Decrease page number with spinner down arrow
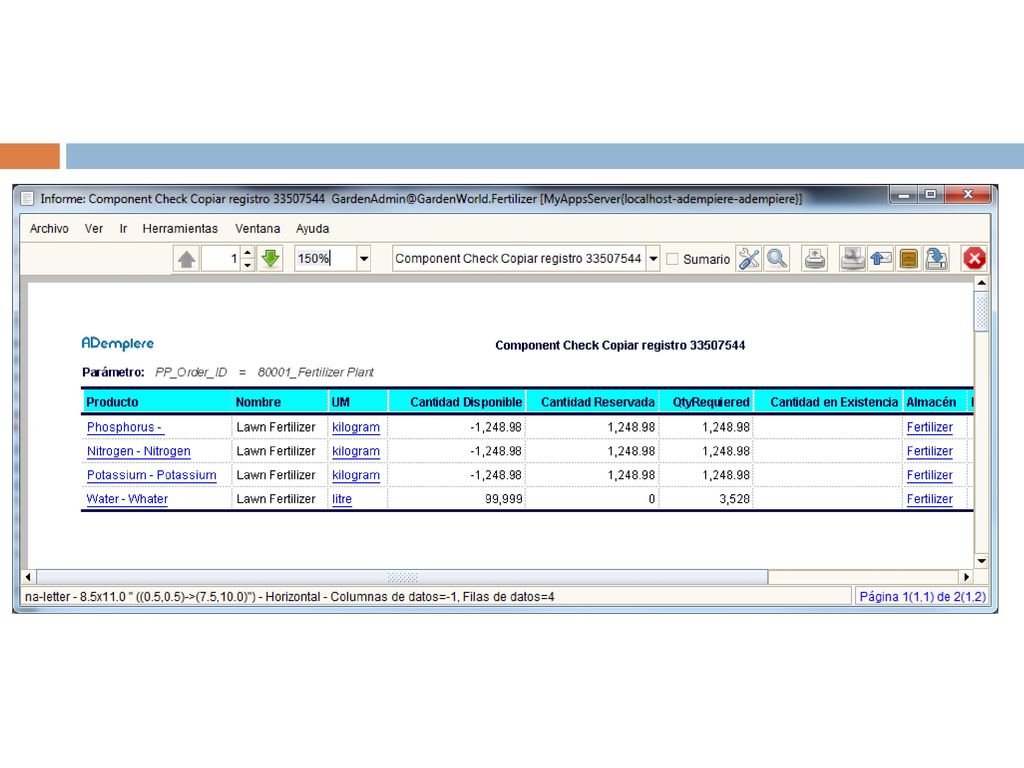The width and height of the screenshot is (1024, 768). pos(248,264)
